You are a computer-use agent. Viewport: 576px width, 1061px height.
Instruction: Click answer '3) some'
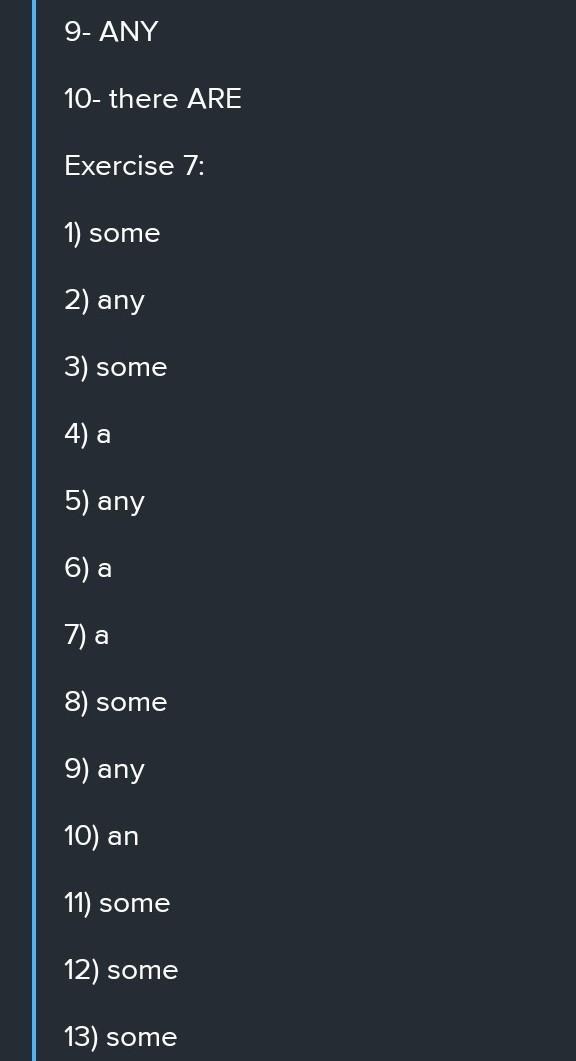(116, 367)
